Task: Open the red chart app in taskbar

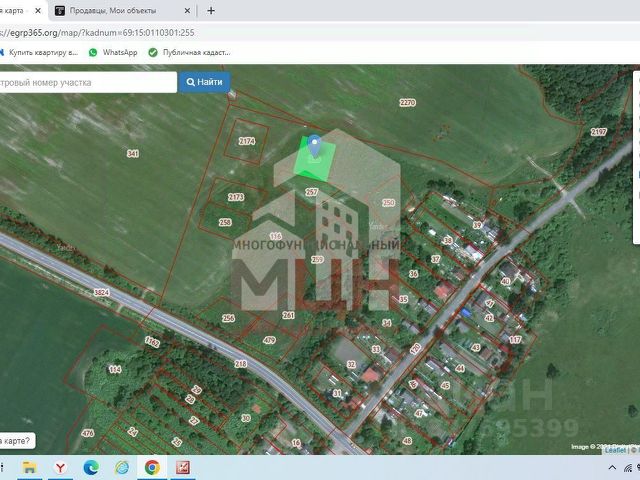Action: [x=183, y=468]
